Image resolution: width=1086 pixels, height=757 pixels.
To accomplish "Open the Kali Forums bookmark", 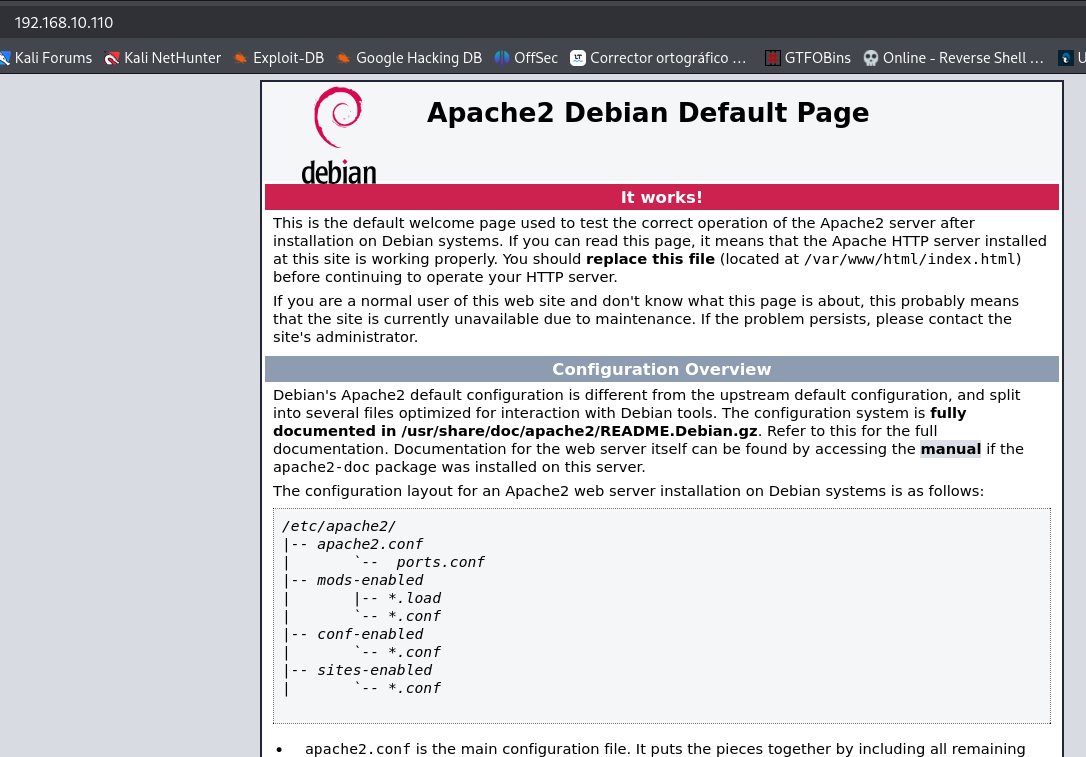I will click(x=46, y=58).
